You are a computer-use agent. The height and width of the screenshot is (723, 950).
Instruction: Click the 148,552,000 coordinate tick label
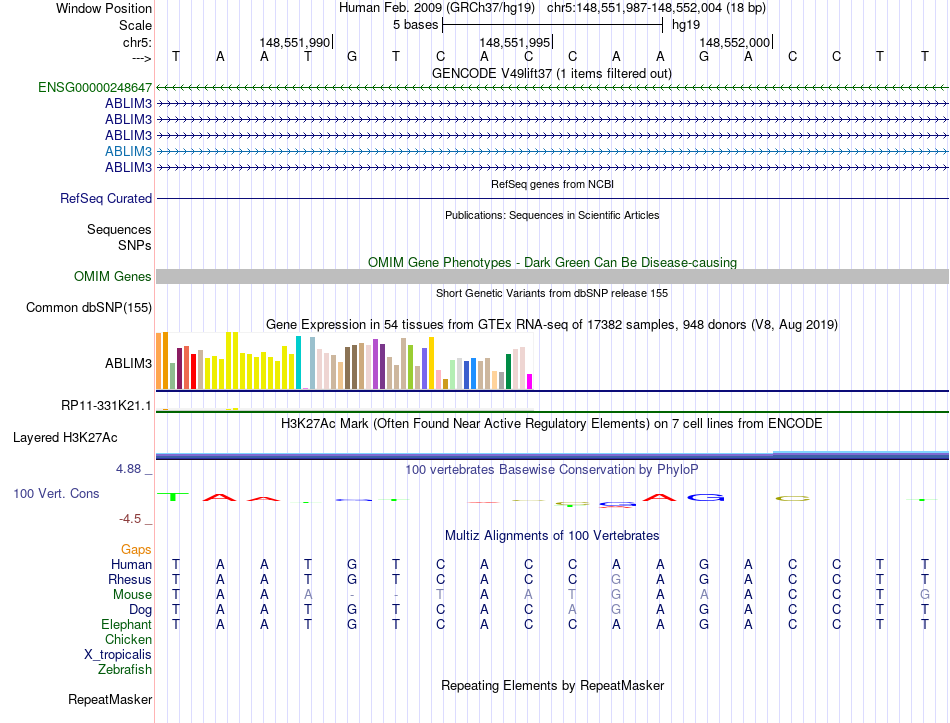pos(734,42)
